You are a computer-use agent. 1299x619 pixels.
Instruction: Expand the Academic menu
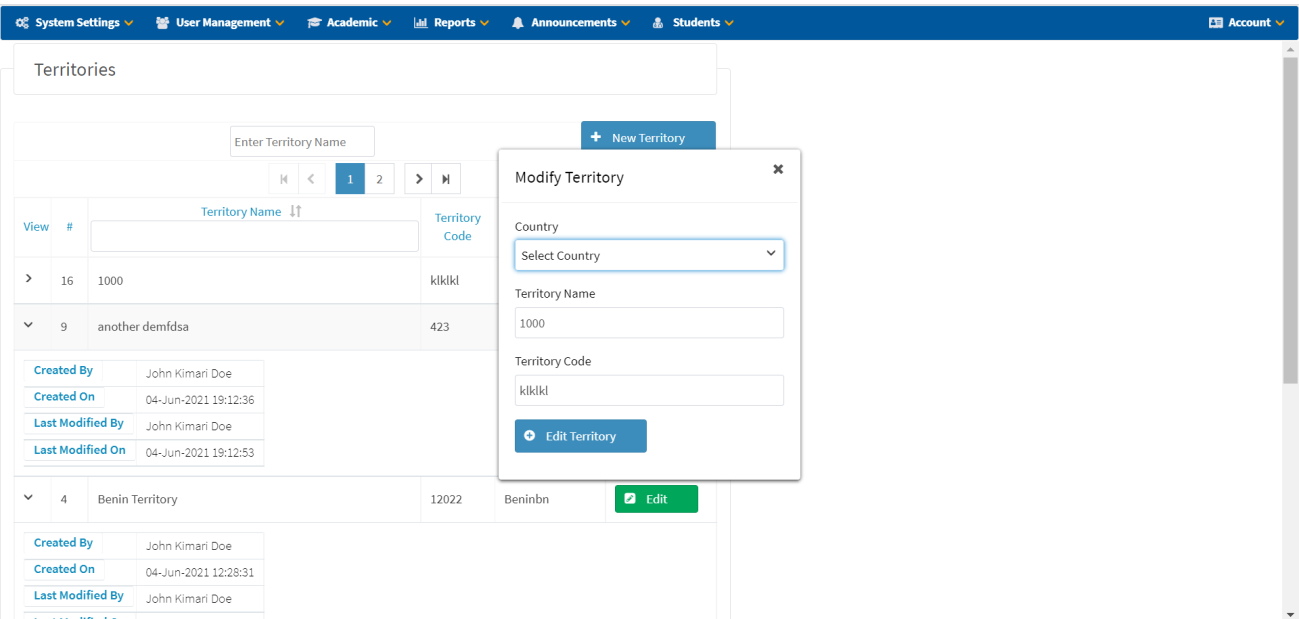[349, 22]
